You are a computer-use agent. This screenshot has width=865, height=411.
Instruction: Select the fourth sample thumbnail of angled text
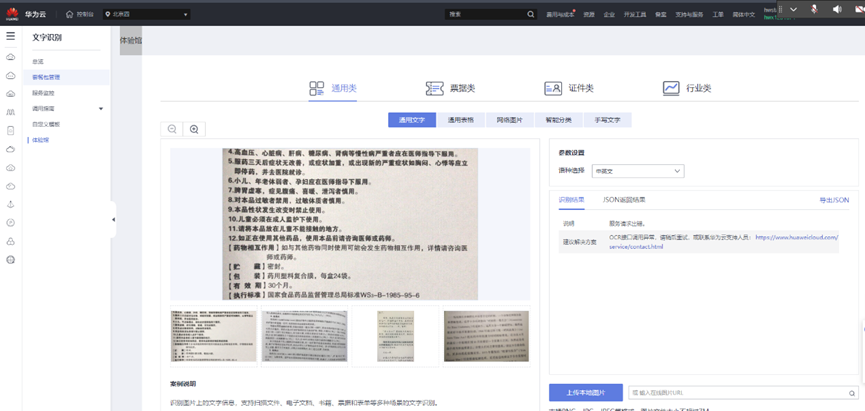coord(487,336)
